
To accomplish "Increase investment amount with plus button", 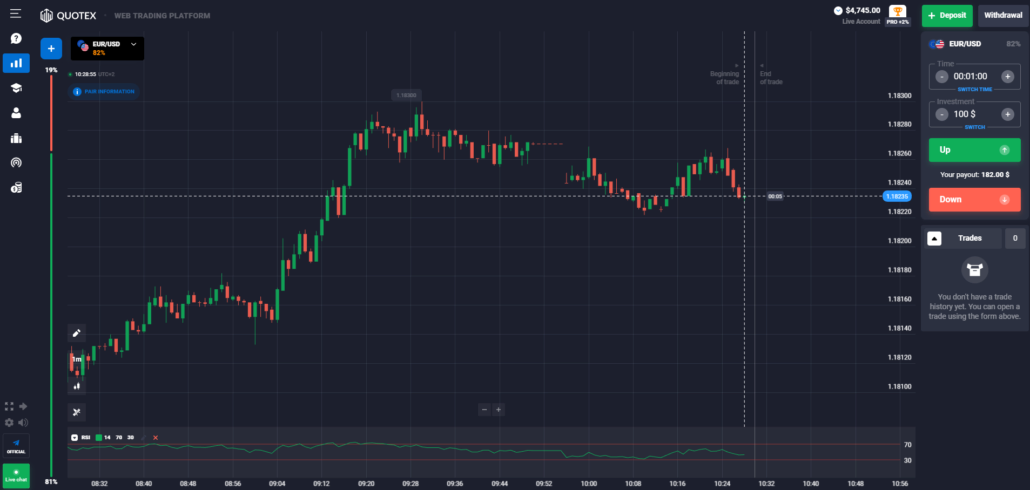I will tap(1007, 114).
